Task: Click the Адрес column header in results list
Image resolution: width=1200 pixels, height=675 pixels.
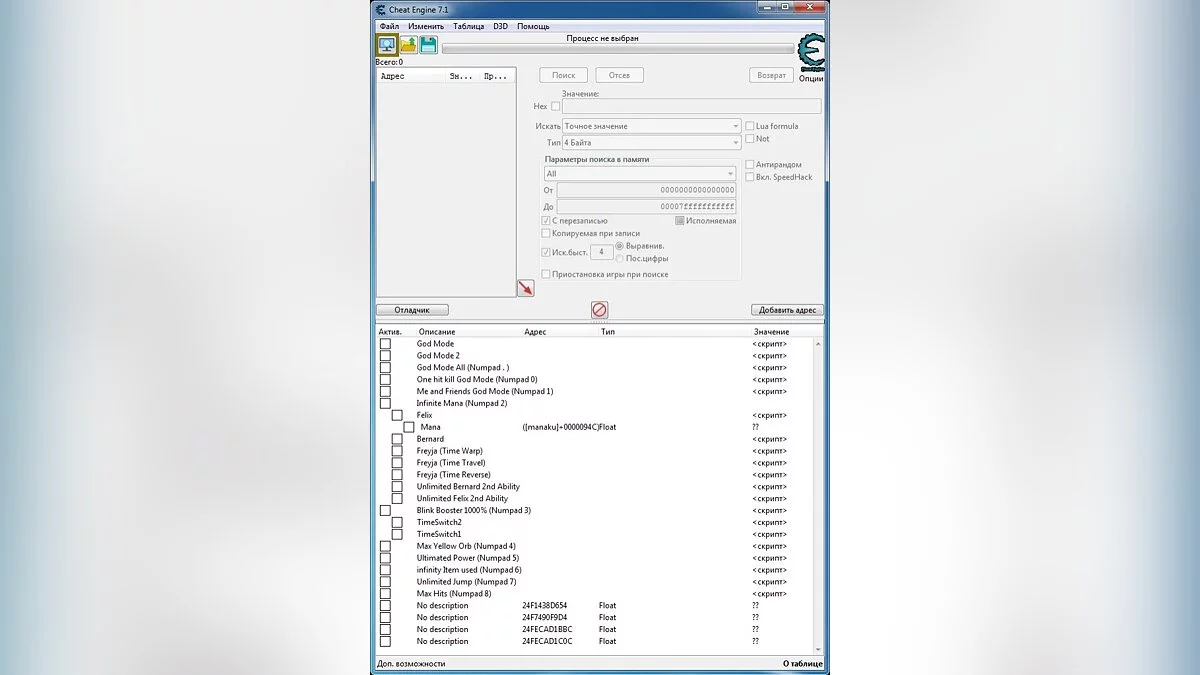Action: coord(393,76)
